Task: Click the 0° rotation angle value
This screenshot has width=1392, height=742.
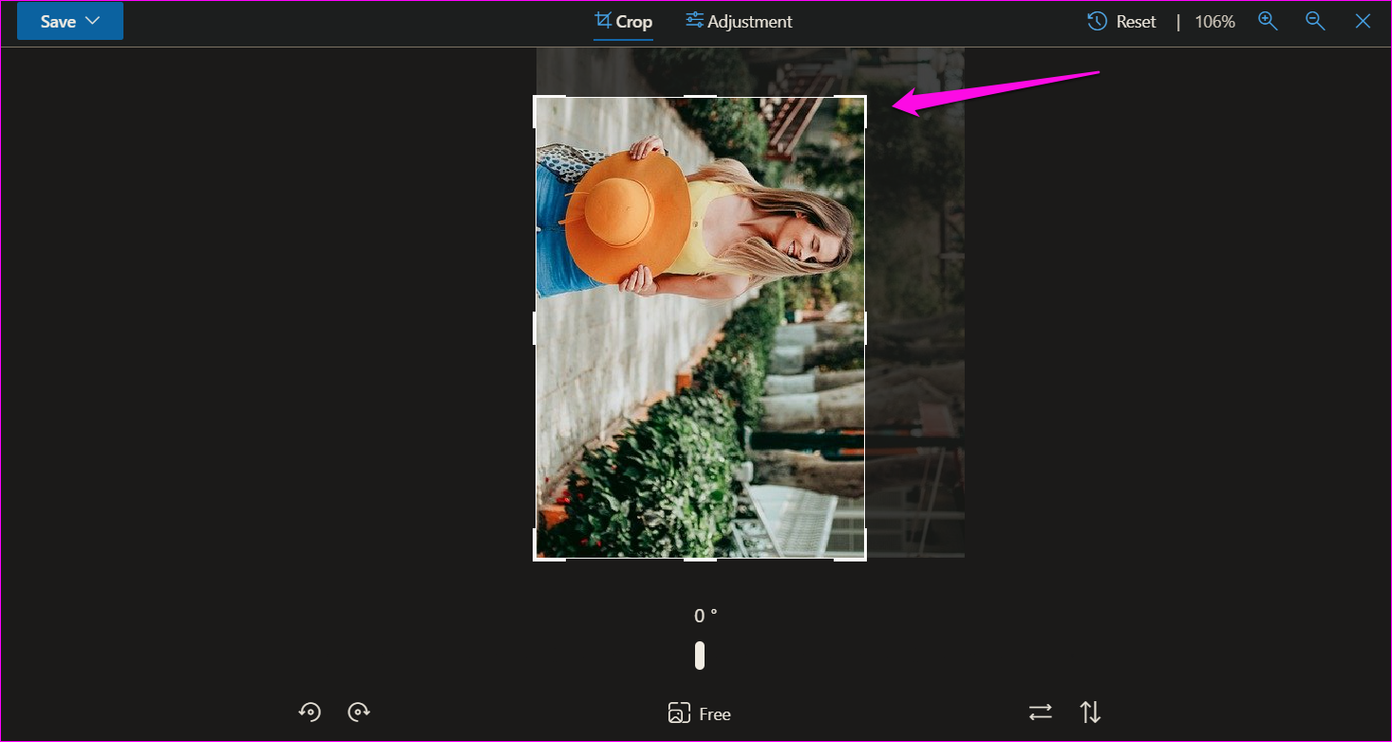Action: tap(706, 616)
